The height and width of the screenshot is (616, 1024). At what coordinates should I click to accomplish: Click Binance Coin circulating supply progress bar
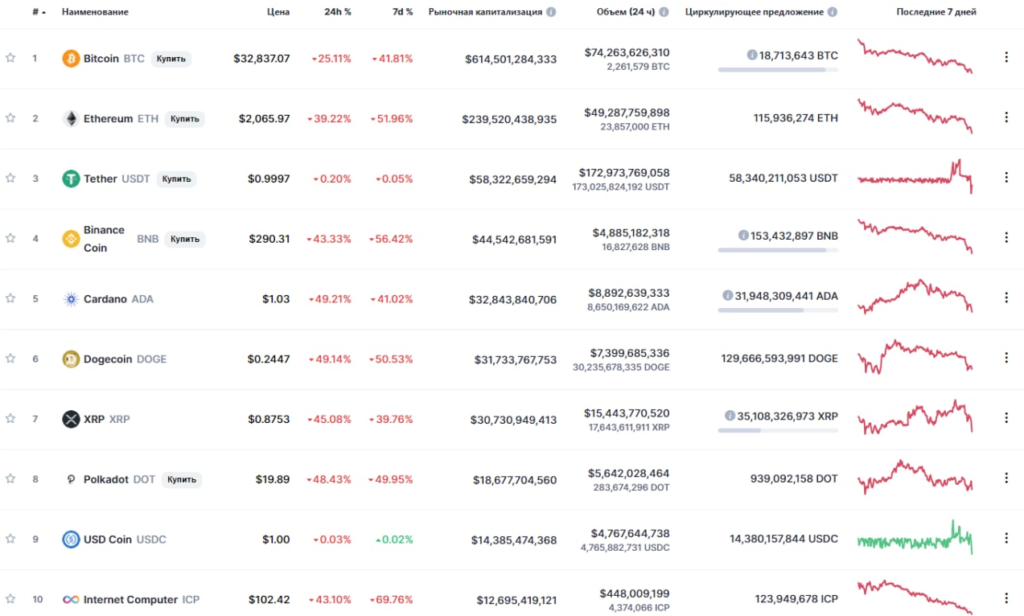coord(778,250)
